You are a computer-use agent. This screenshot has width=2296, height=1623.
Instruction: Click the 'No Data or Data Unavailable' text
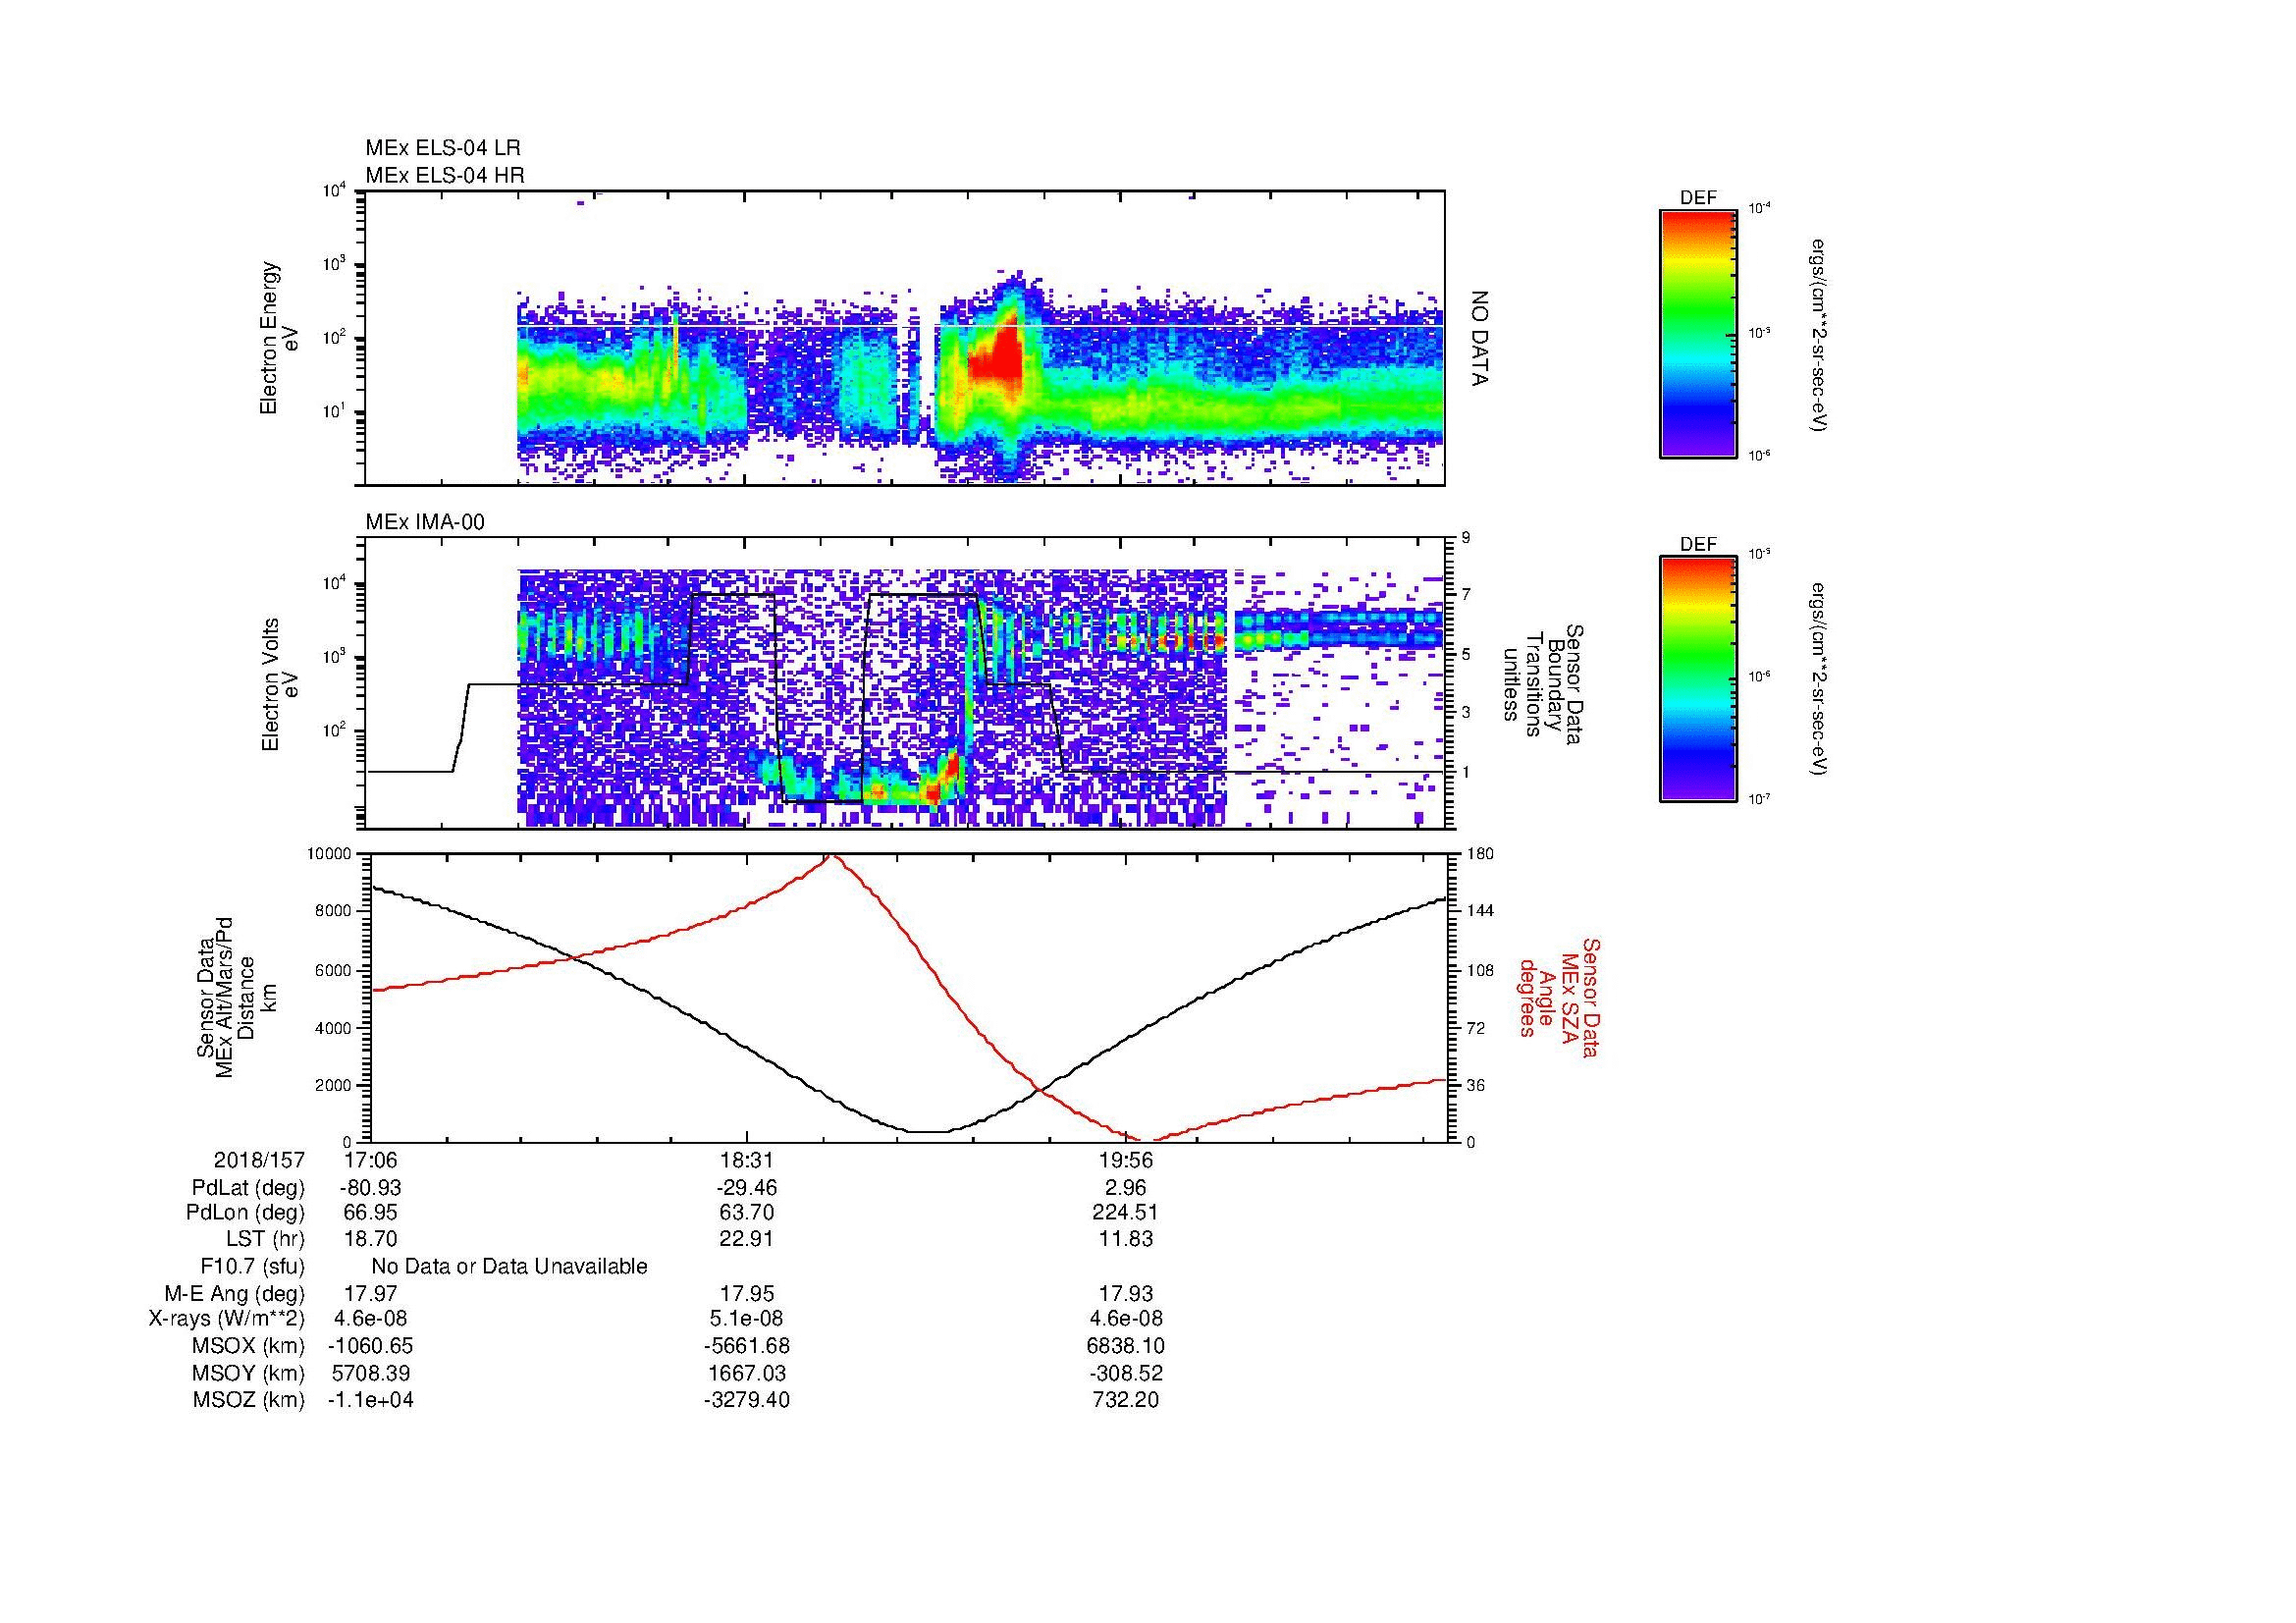509,1266
